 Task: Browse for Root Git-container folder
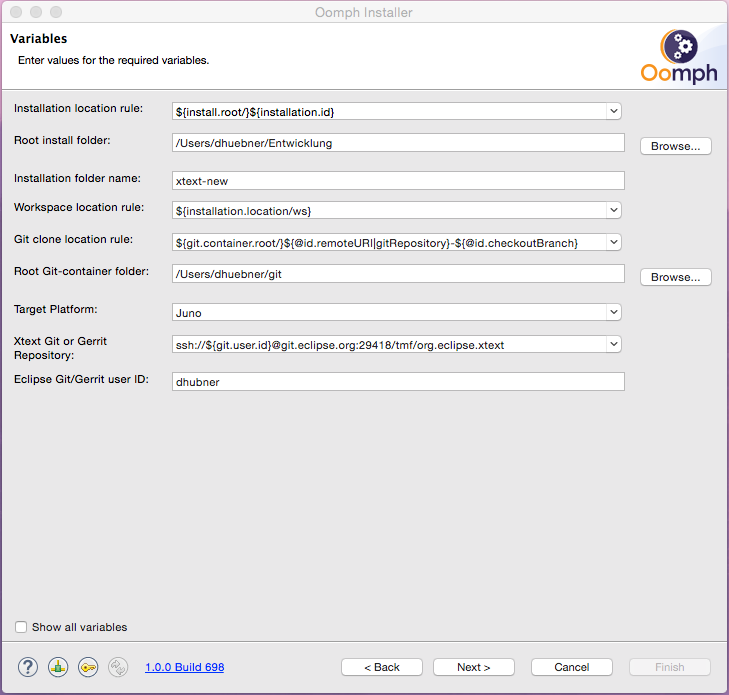pyautogui.click(x=676, y=277)
